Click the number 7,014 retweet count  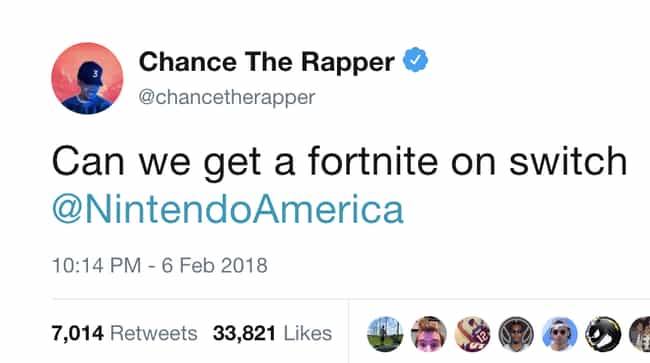78,333
